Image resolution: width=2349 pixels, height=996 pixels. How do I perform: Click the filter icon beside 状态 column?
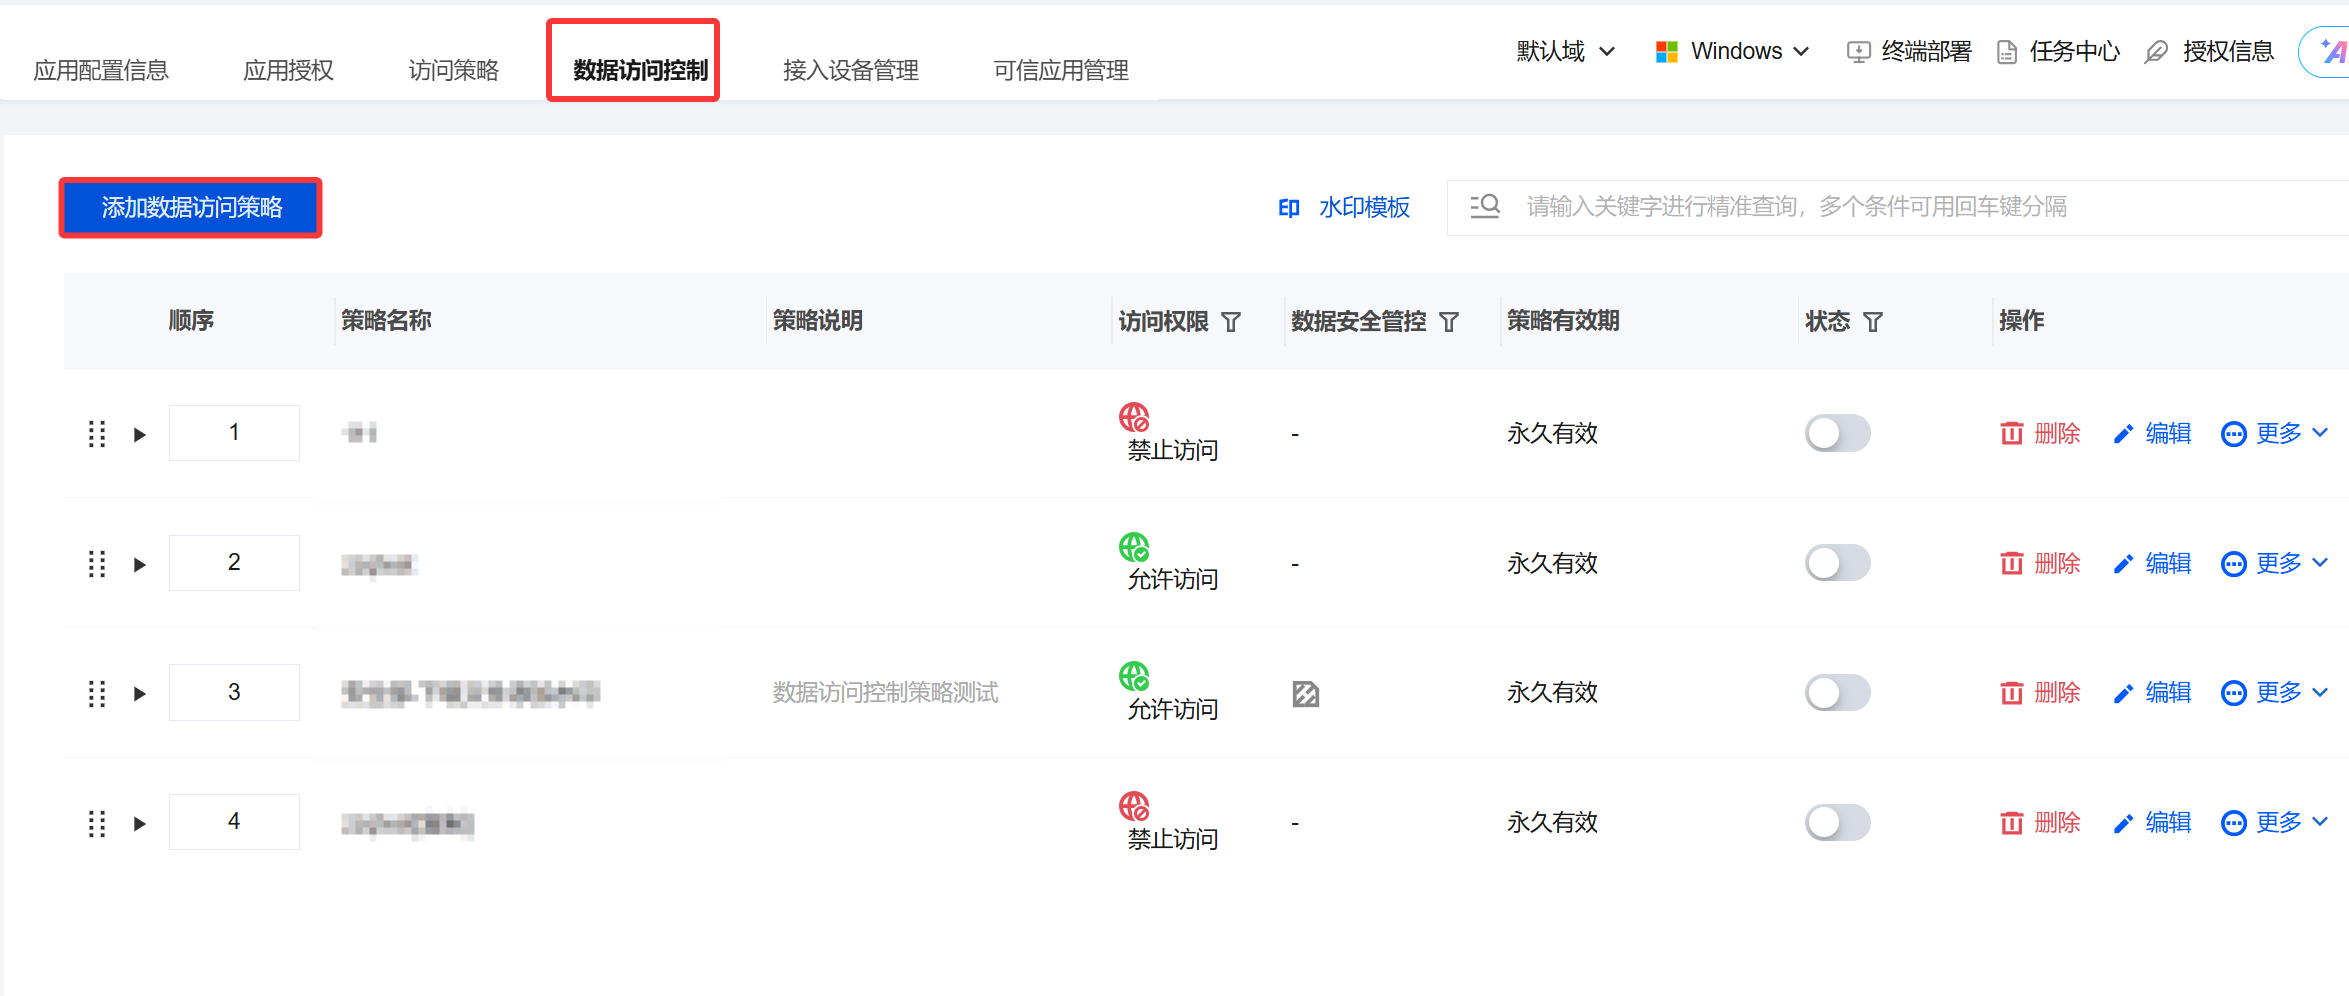(x=1873, y=322)
